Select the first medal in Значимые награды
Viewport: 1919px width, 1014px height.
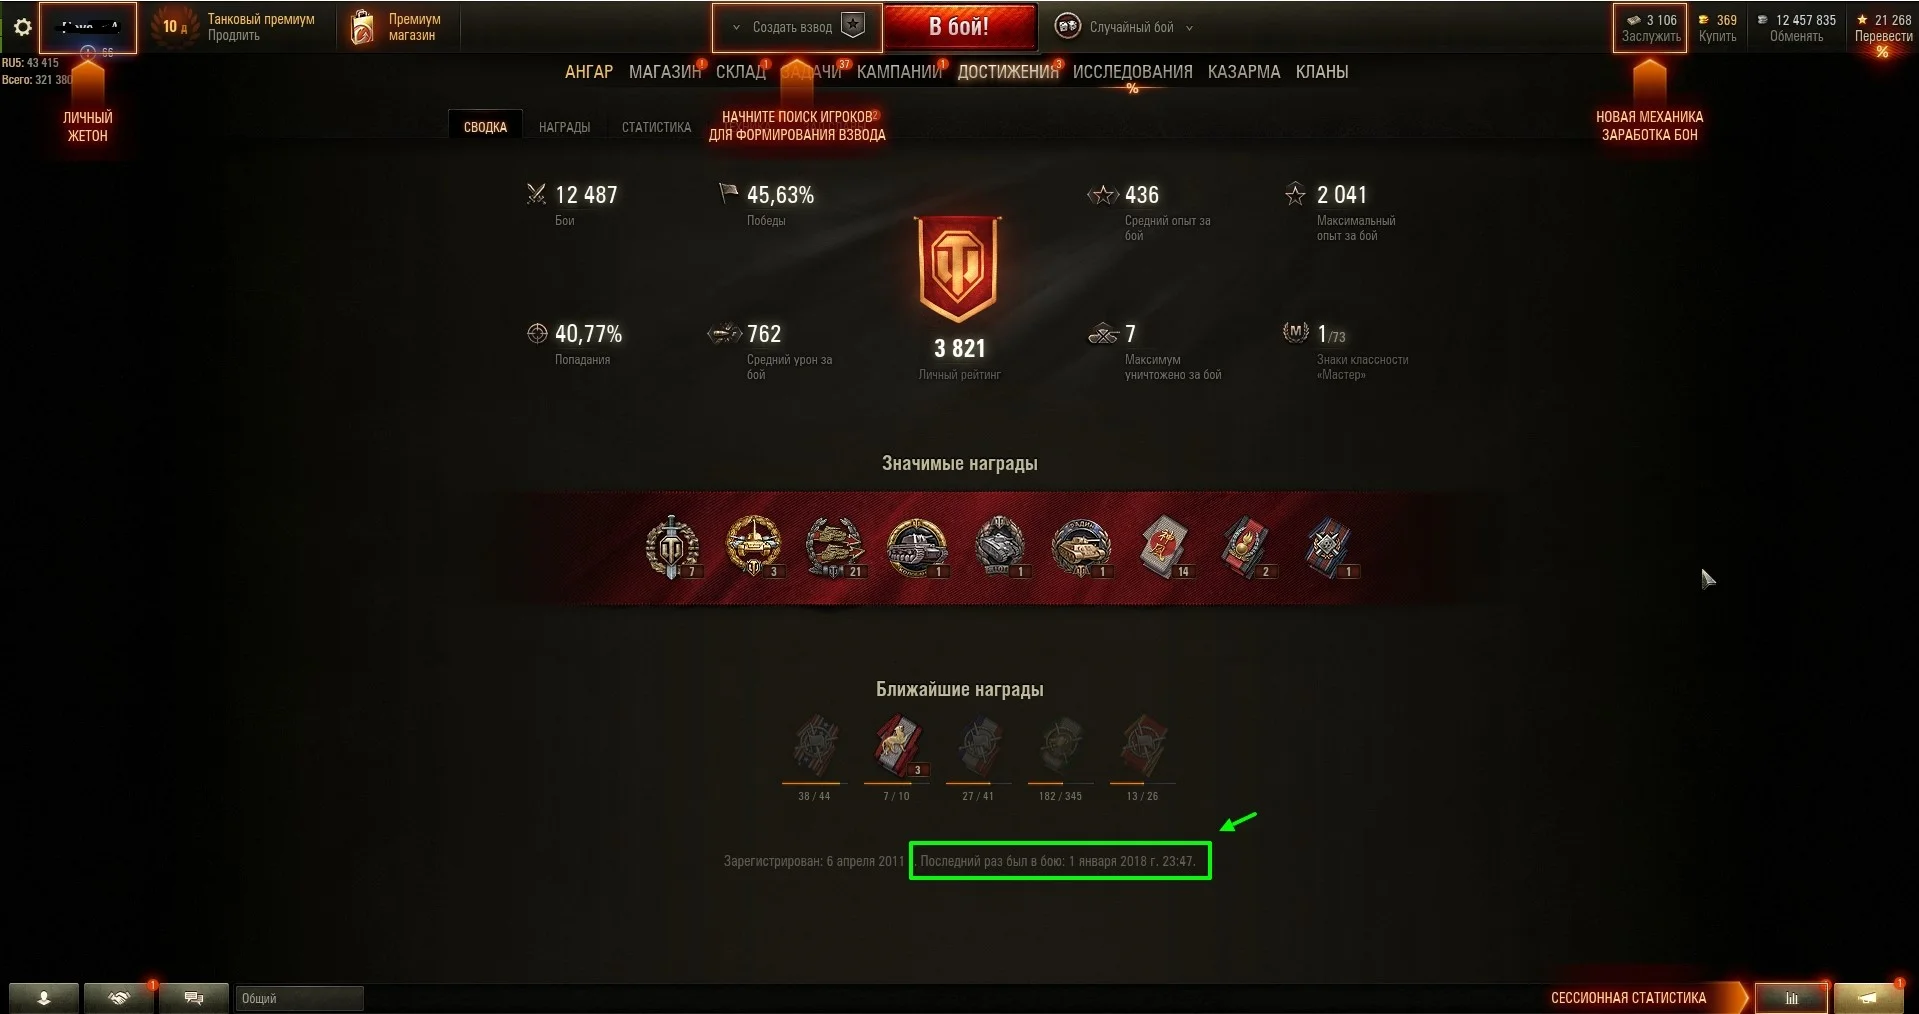pyautogui.click(x=672, y=547)
